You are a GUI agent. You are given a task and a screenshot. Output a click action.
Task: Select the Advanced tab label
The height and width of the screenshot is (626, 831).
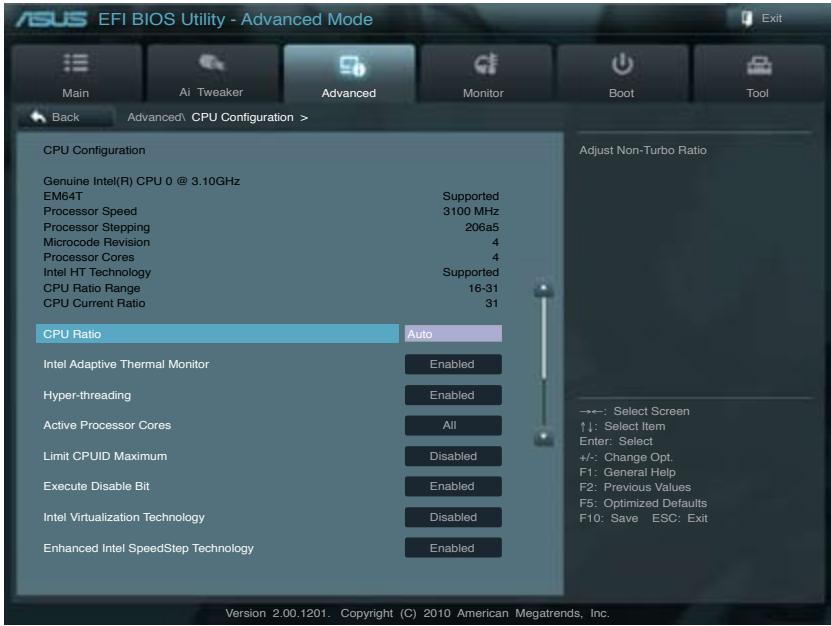point(349,93)
